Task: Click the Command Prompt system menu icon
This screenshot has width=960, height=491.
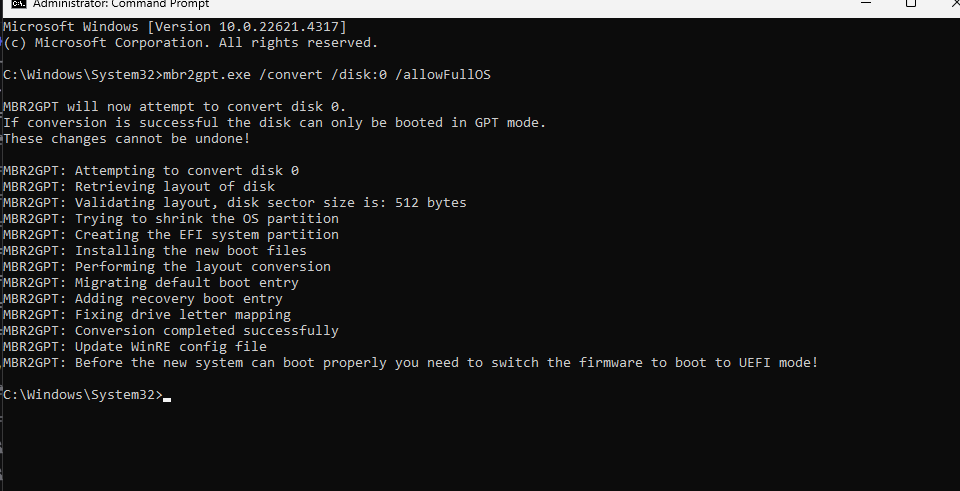Action: (x=17, y=4)
